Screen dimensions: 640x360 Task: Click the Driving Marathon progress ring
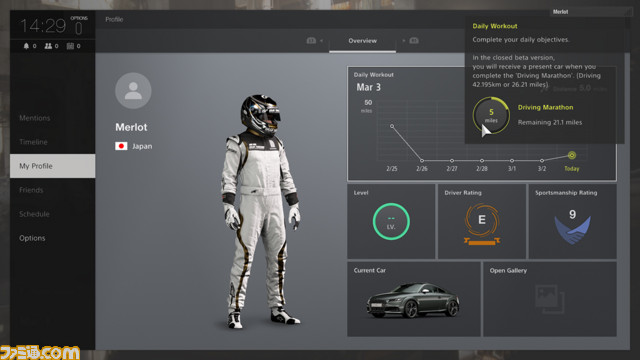491,115
